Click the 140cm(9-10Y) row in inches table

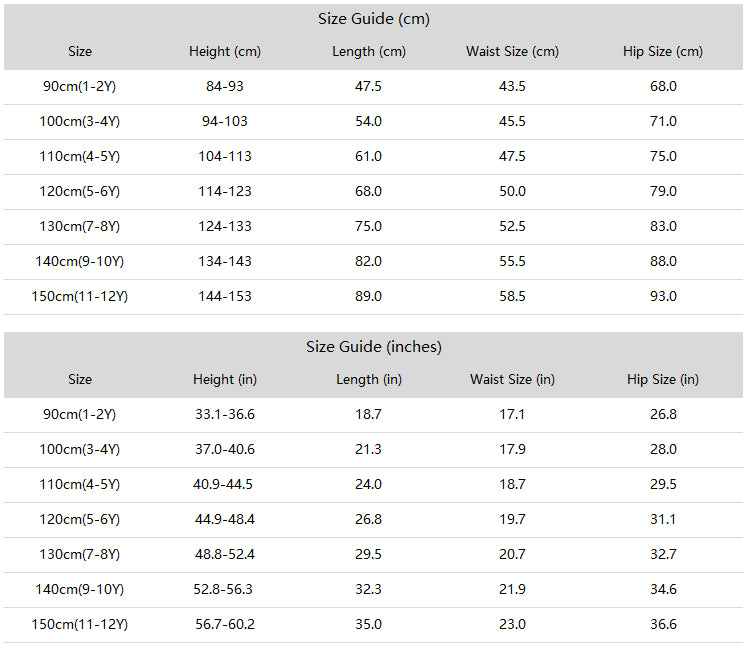[x=374, y=590]
